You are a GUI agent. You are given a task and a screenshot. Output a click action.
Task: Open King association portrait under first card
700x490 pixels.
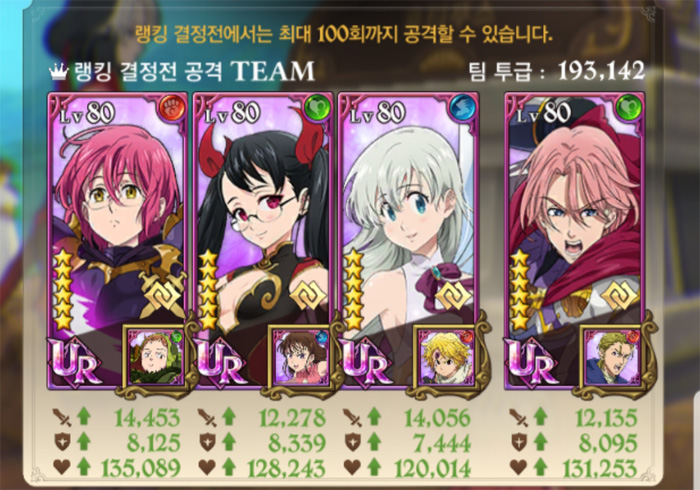pos(154,357)
